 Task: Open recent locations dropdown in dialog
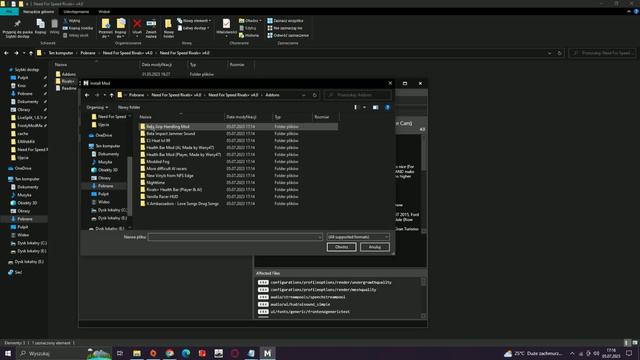pyautogui.click(x=105, y=95)
